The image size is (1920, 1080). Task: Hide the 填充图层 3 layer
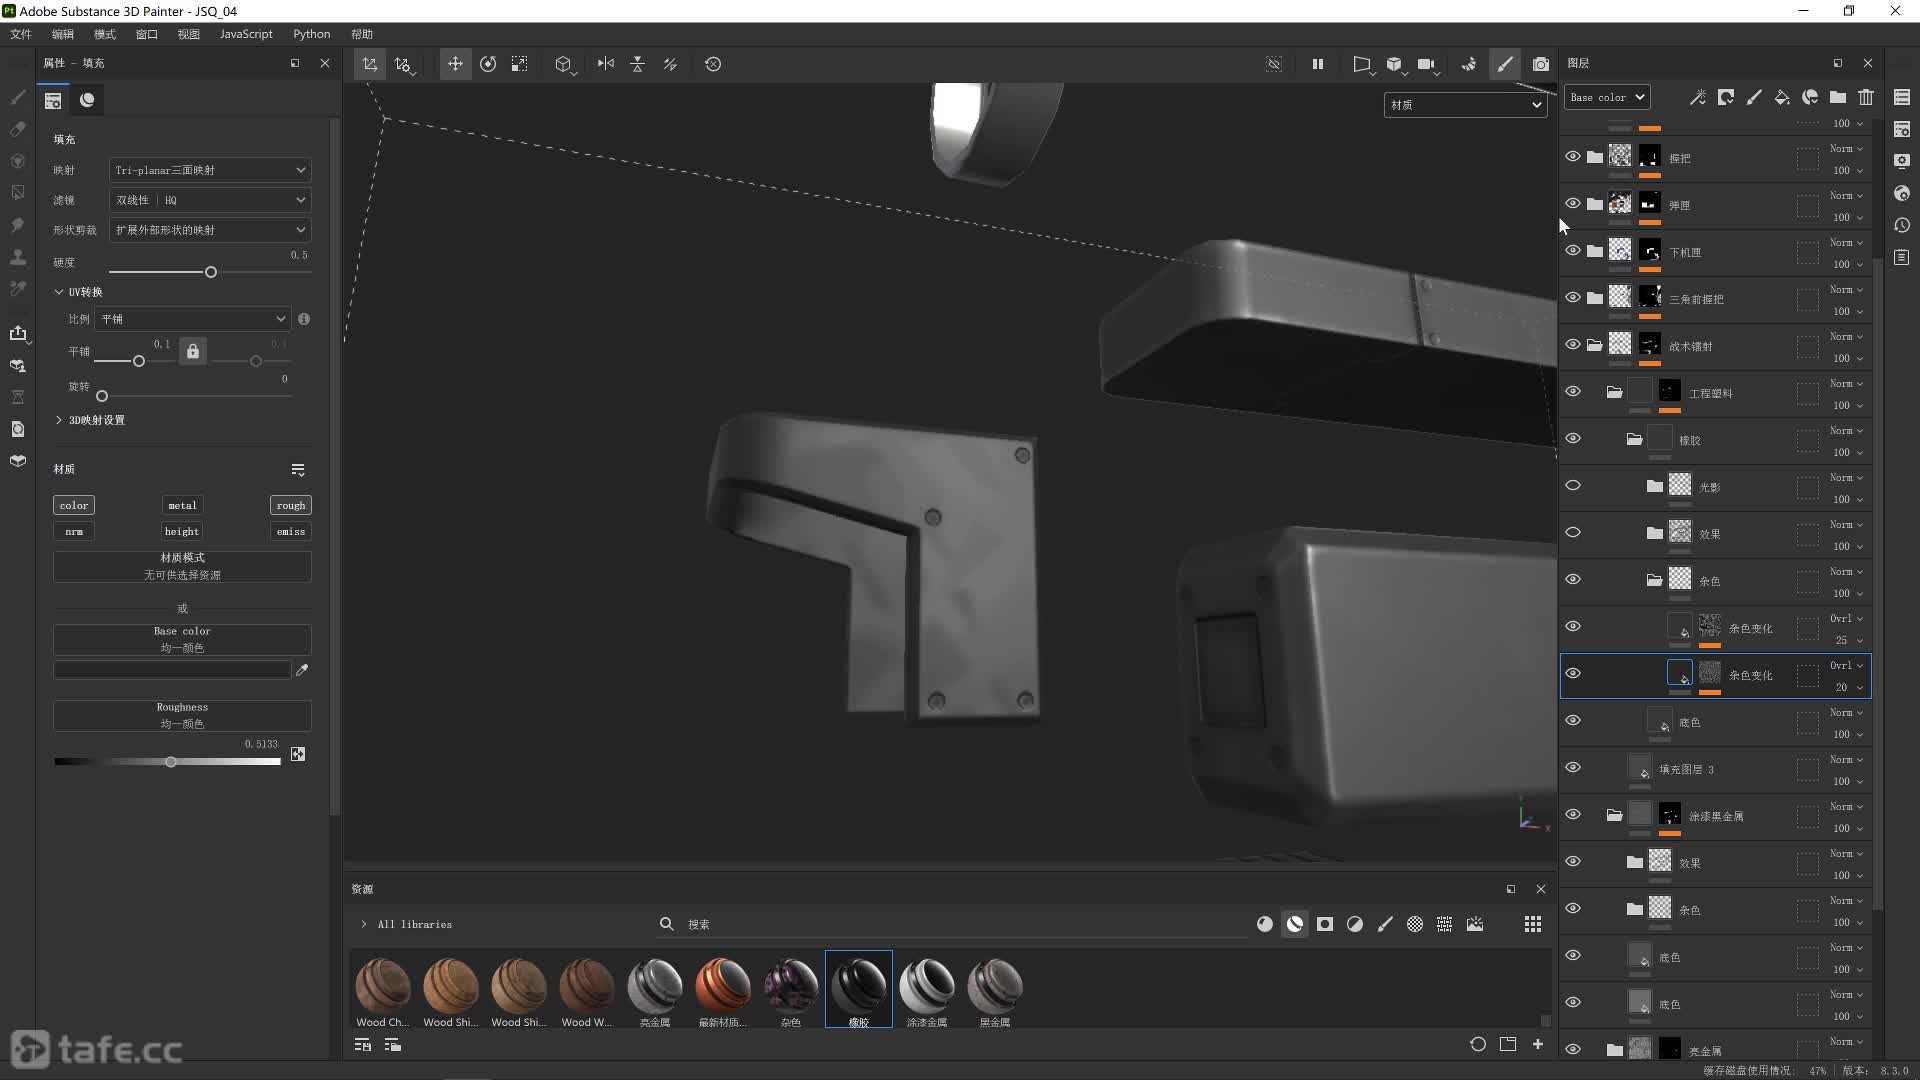click(x=1573, y=768)
